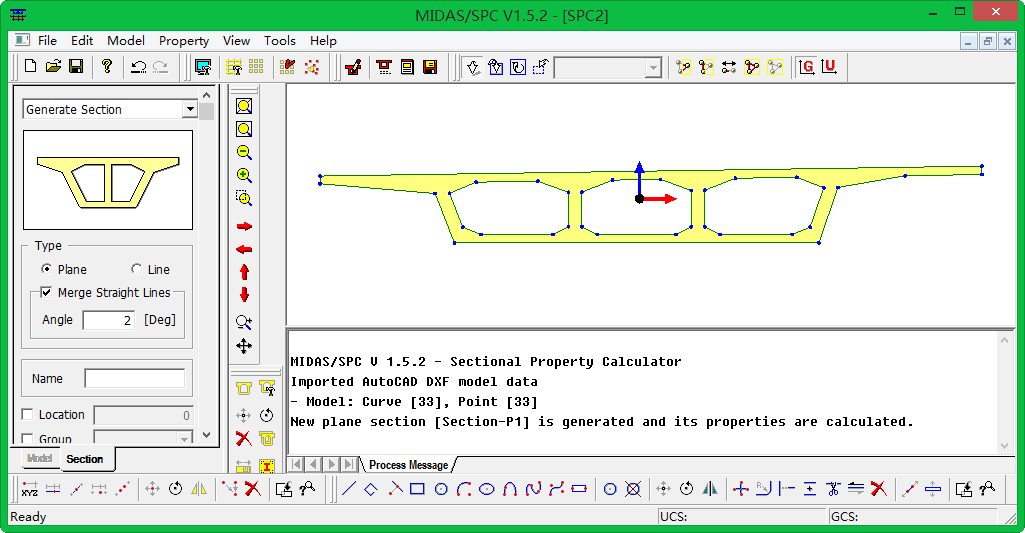Click the Zoom Out magnifier with minus
The height and width of the screenshot is (533, 1025).
point(244,152)
